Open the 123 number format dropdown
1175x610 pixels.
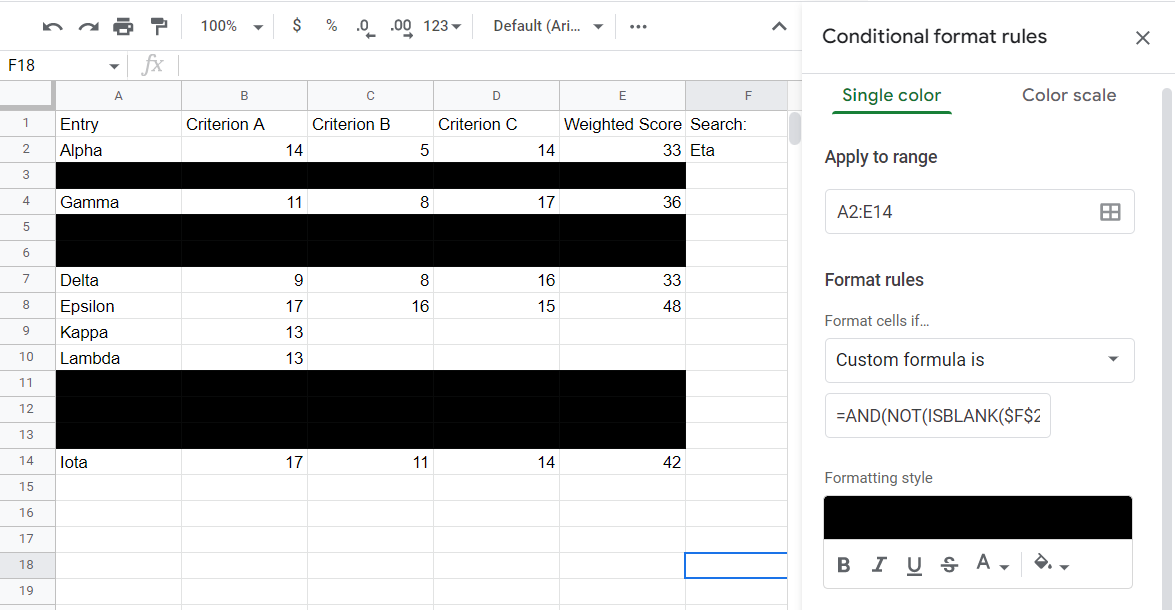(437, 26)
